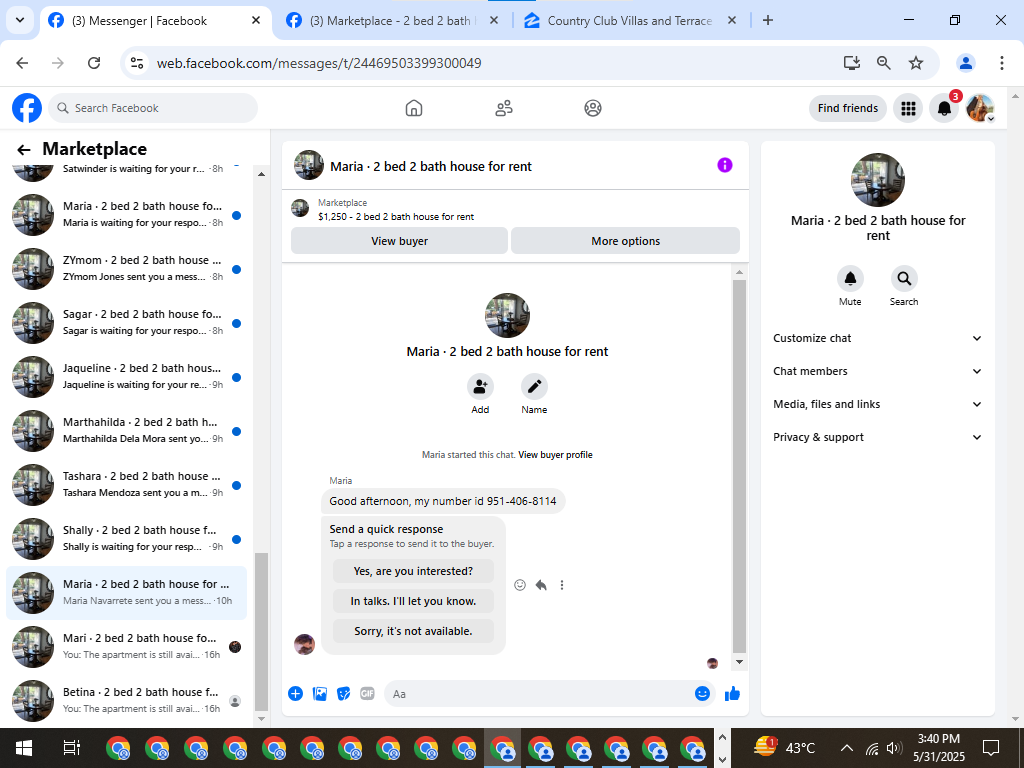Open the emoji picker in message field
The width and height of the screenshot is (1024, 768).
(x=702, y=694)
